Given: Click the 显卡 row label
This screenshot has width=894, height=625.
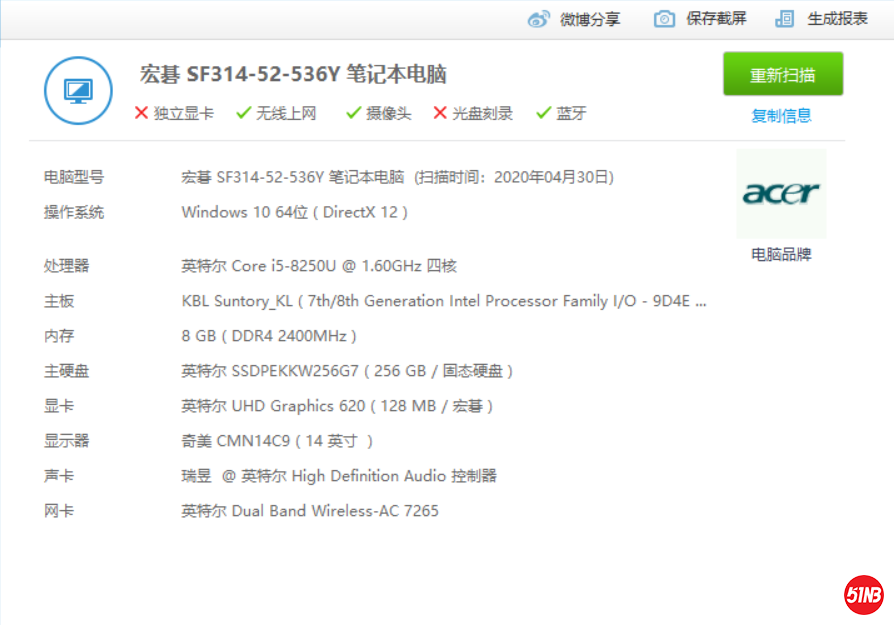Looking at the screenshot, I should click(59, 406).
